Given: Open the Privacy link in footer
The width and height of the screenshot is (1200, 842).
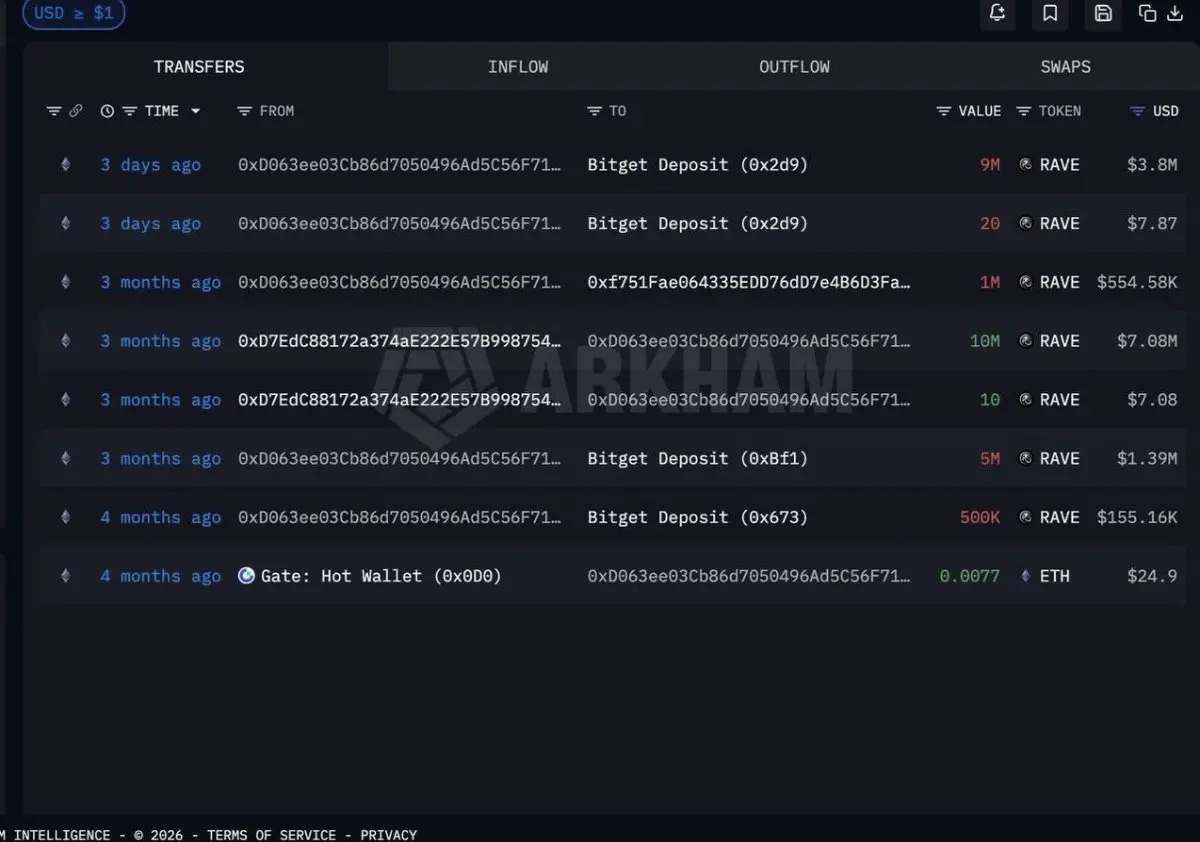Looking at the screenshot, I should (389, 834).
